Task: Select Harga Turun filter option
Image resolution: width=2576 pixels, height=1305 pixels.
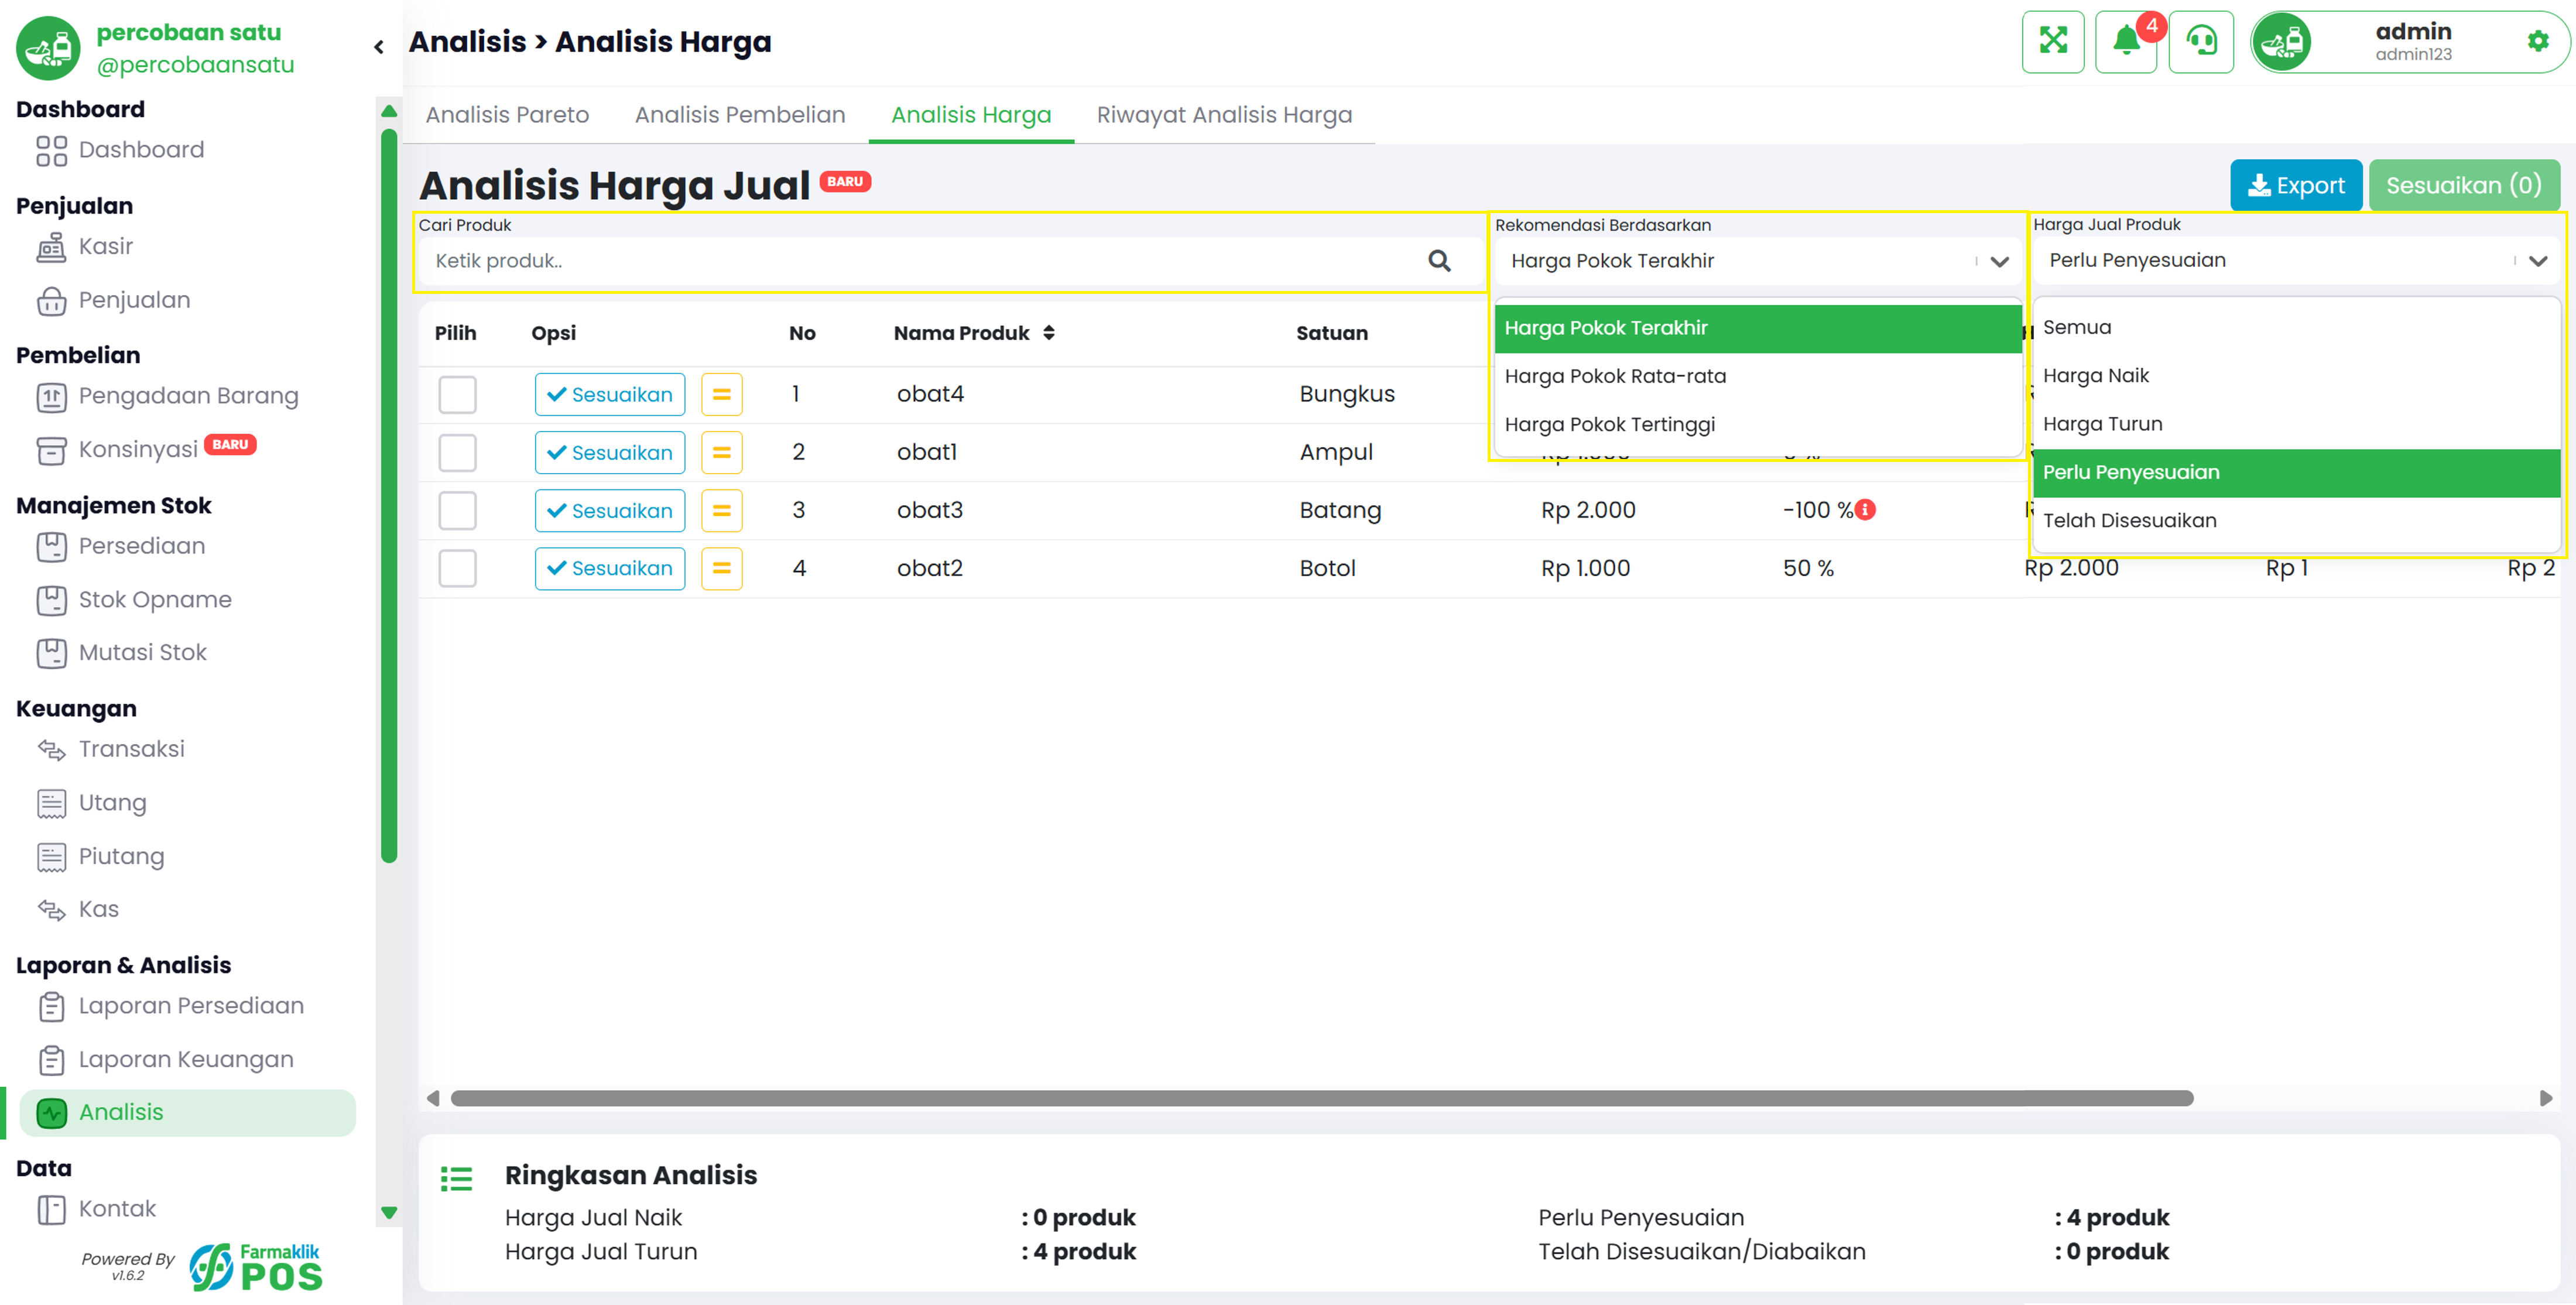Action: [x=2296, y=424]
